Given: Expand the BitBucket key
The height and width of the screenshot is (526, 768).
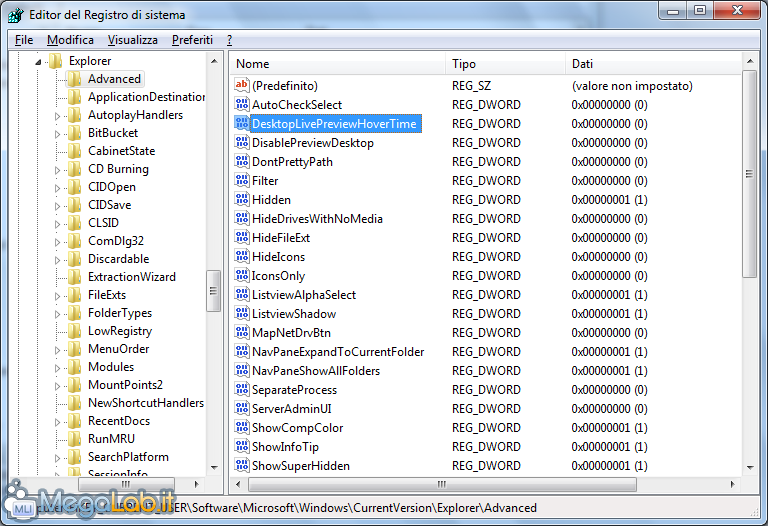Looking at the screenshot, I should coord(57,134).
